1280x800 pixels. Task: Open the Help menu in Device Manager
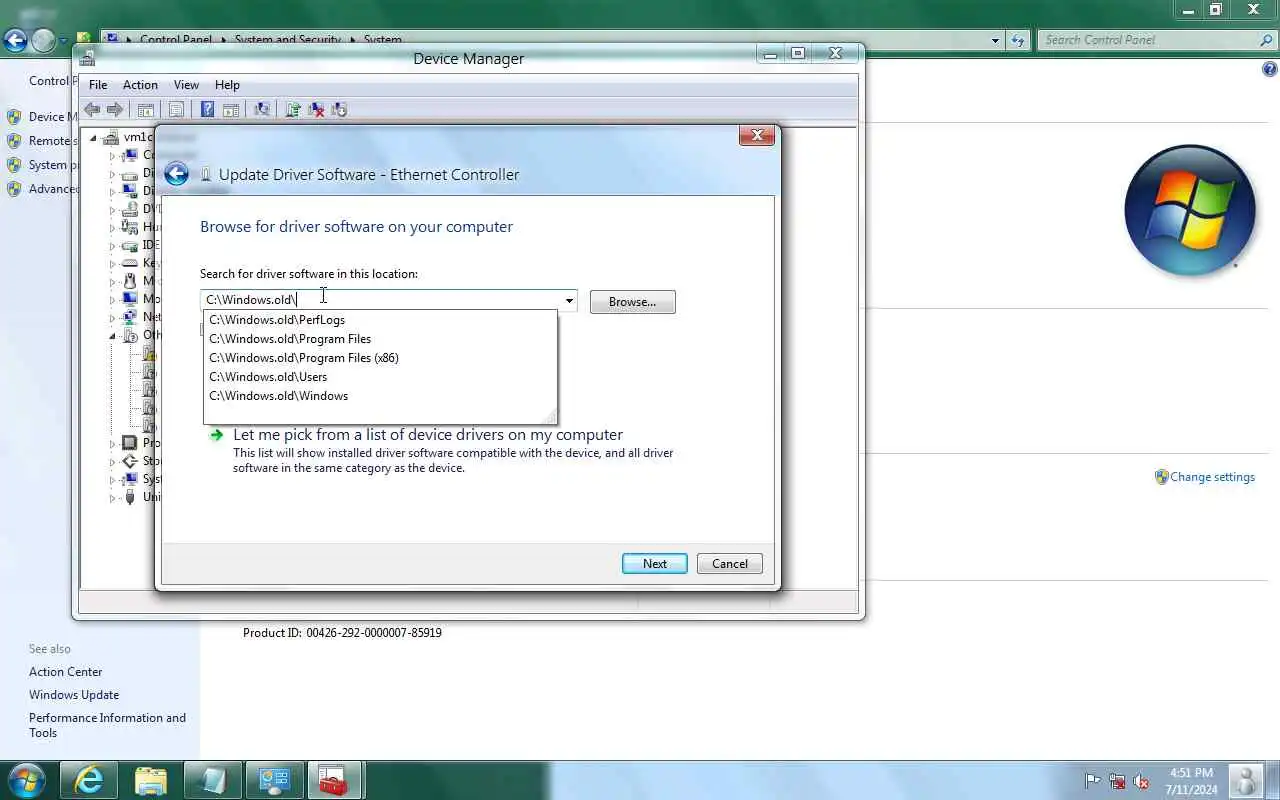pos(227,85)
